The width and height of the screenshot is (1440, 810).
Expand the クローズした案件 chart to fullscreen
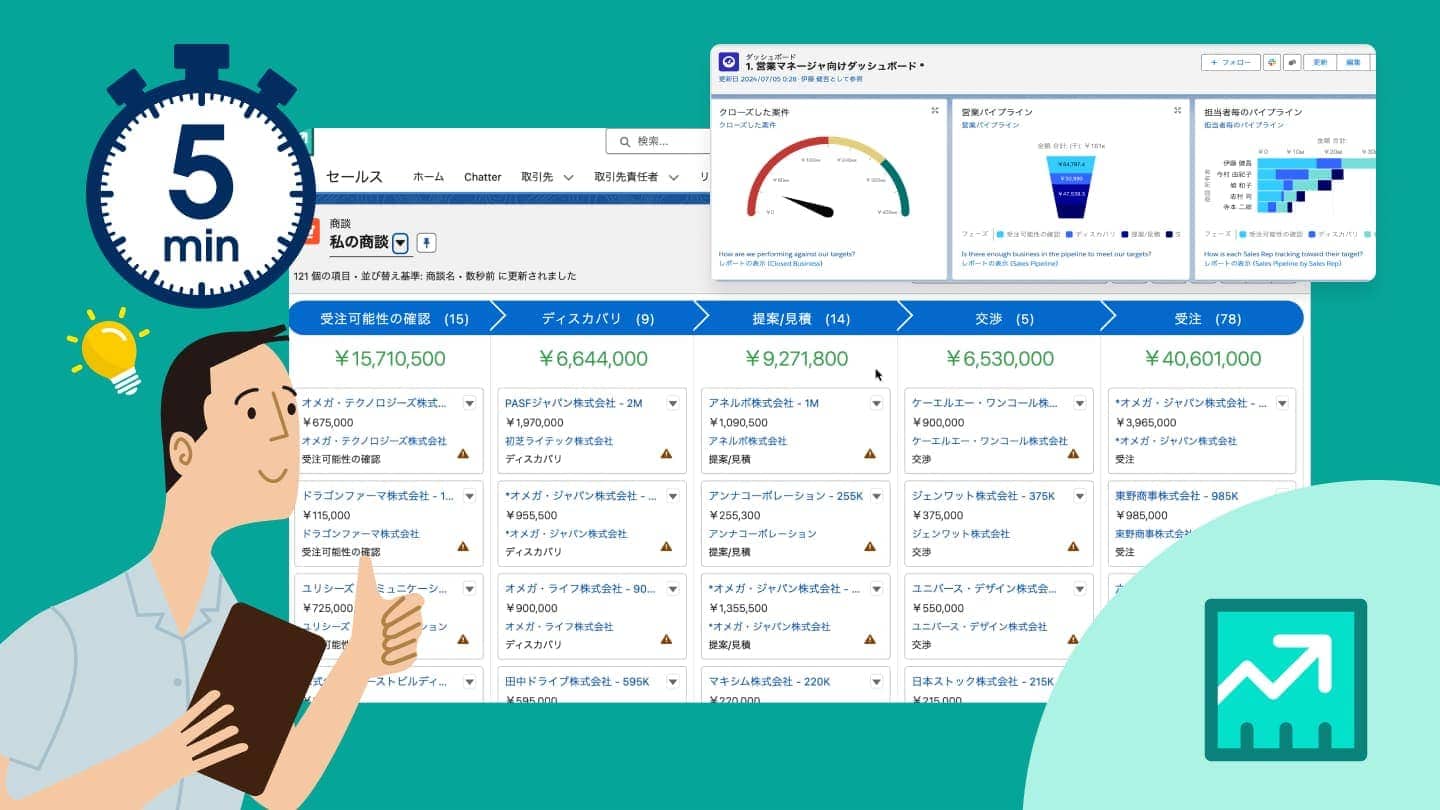(x=934, y=111)
